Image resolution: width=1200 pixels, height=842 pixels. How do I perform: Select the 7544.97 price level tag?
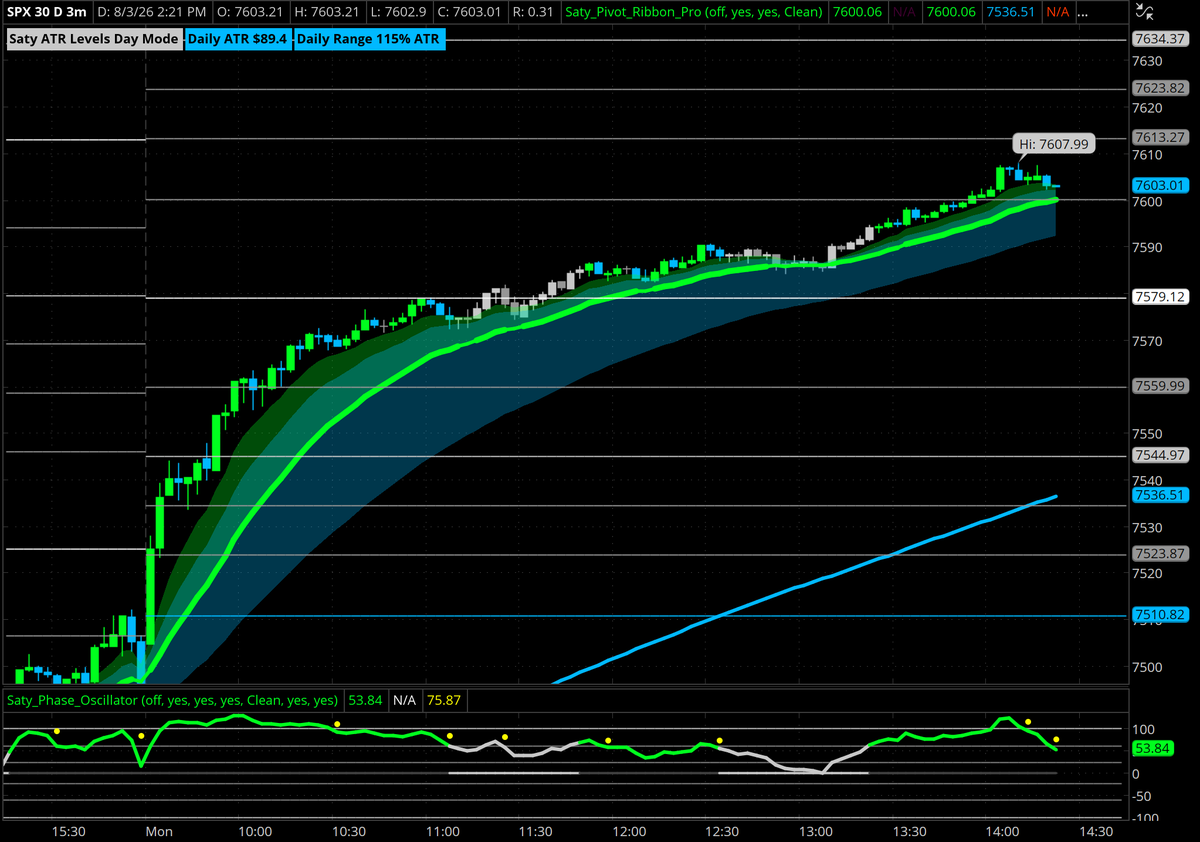[1160, 454]
